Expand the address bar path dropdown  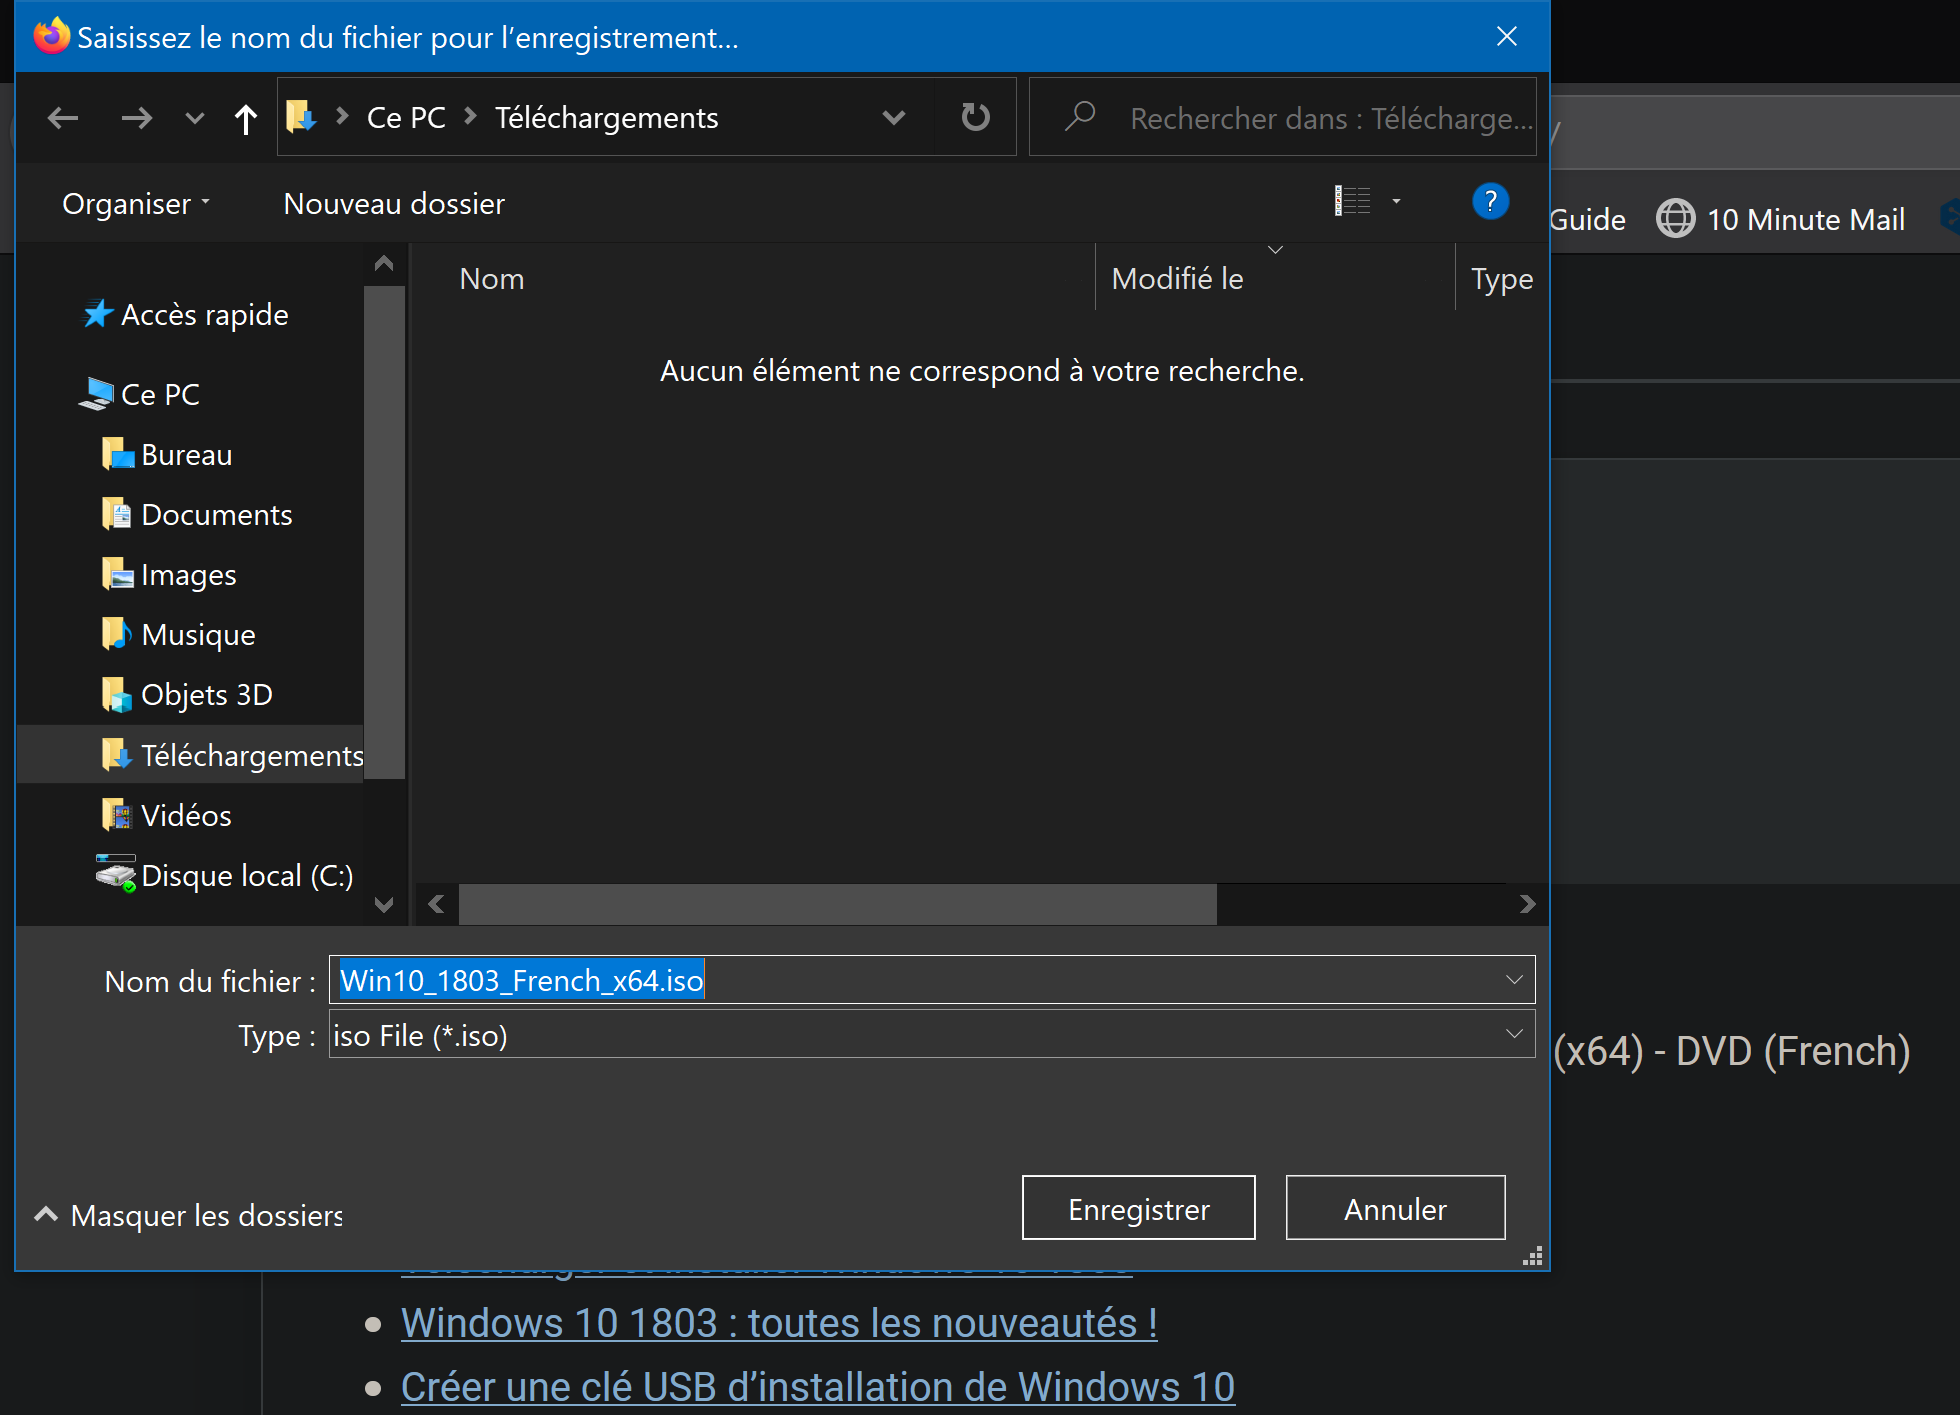click(x=893, y=118)
